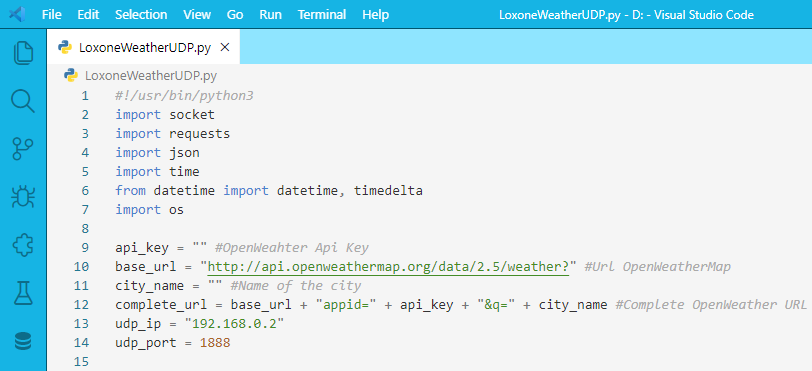Click line number 15 in the gutter

(x=82, y=362)
